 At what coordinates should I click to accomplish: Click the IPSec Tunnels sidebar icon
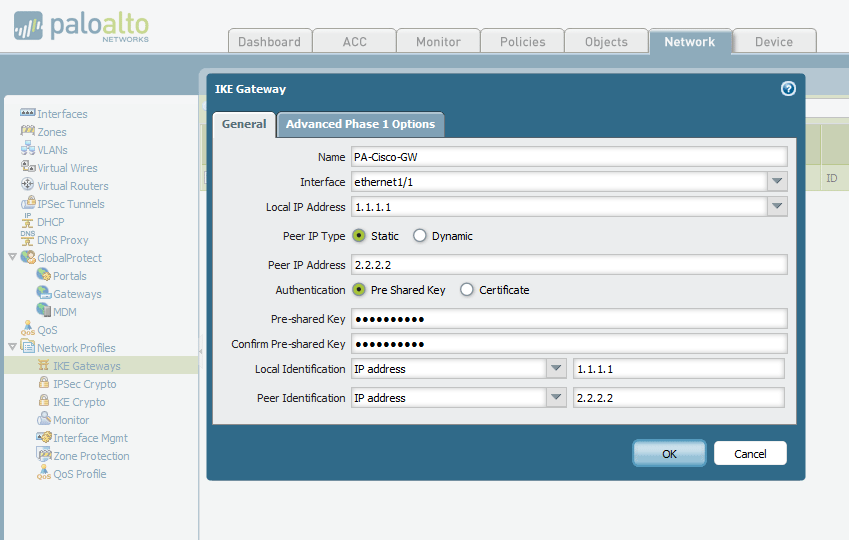pos(28,204)
